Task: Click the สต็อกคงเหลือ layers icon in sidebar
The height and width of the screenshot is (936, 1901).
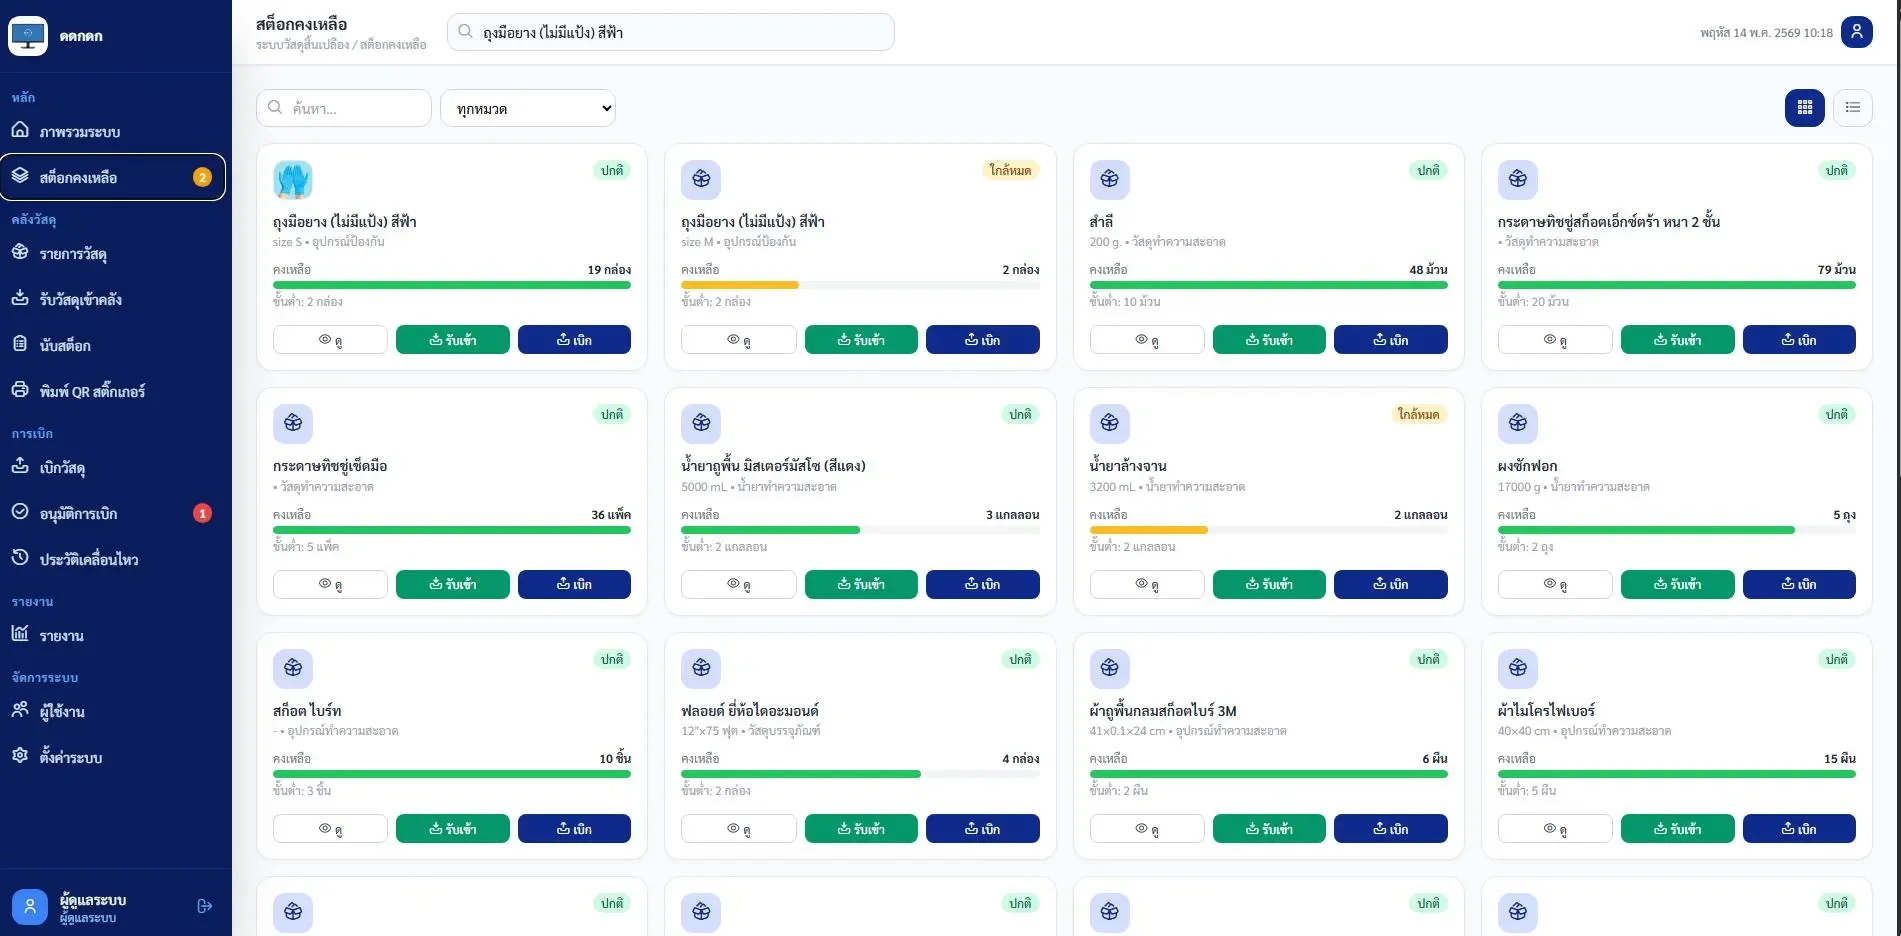Action: coord(20,176)
